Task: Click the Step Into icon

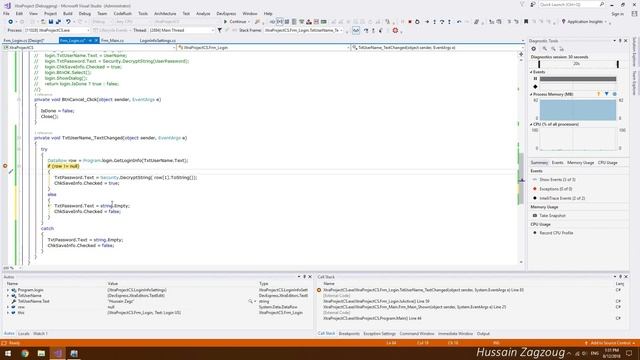Action: pos(435,22)
